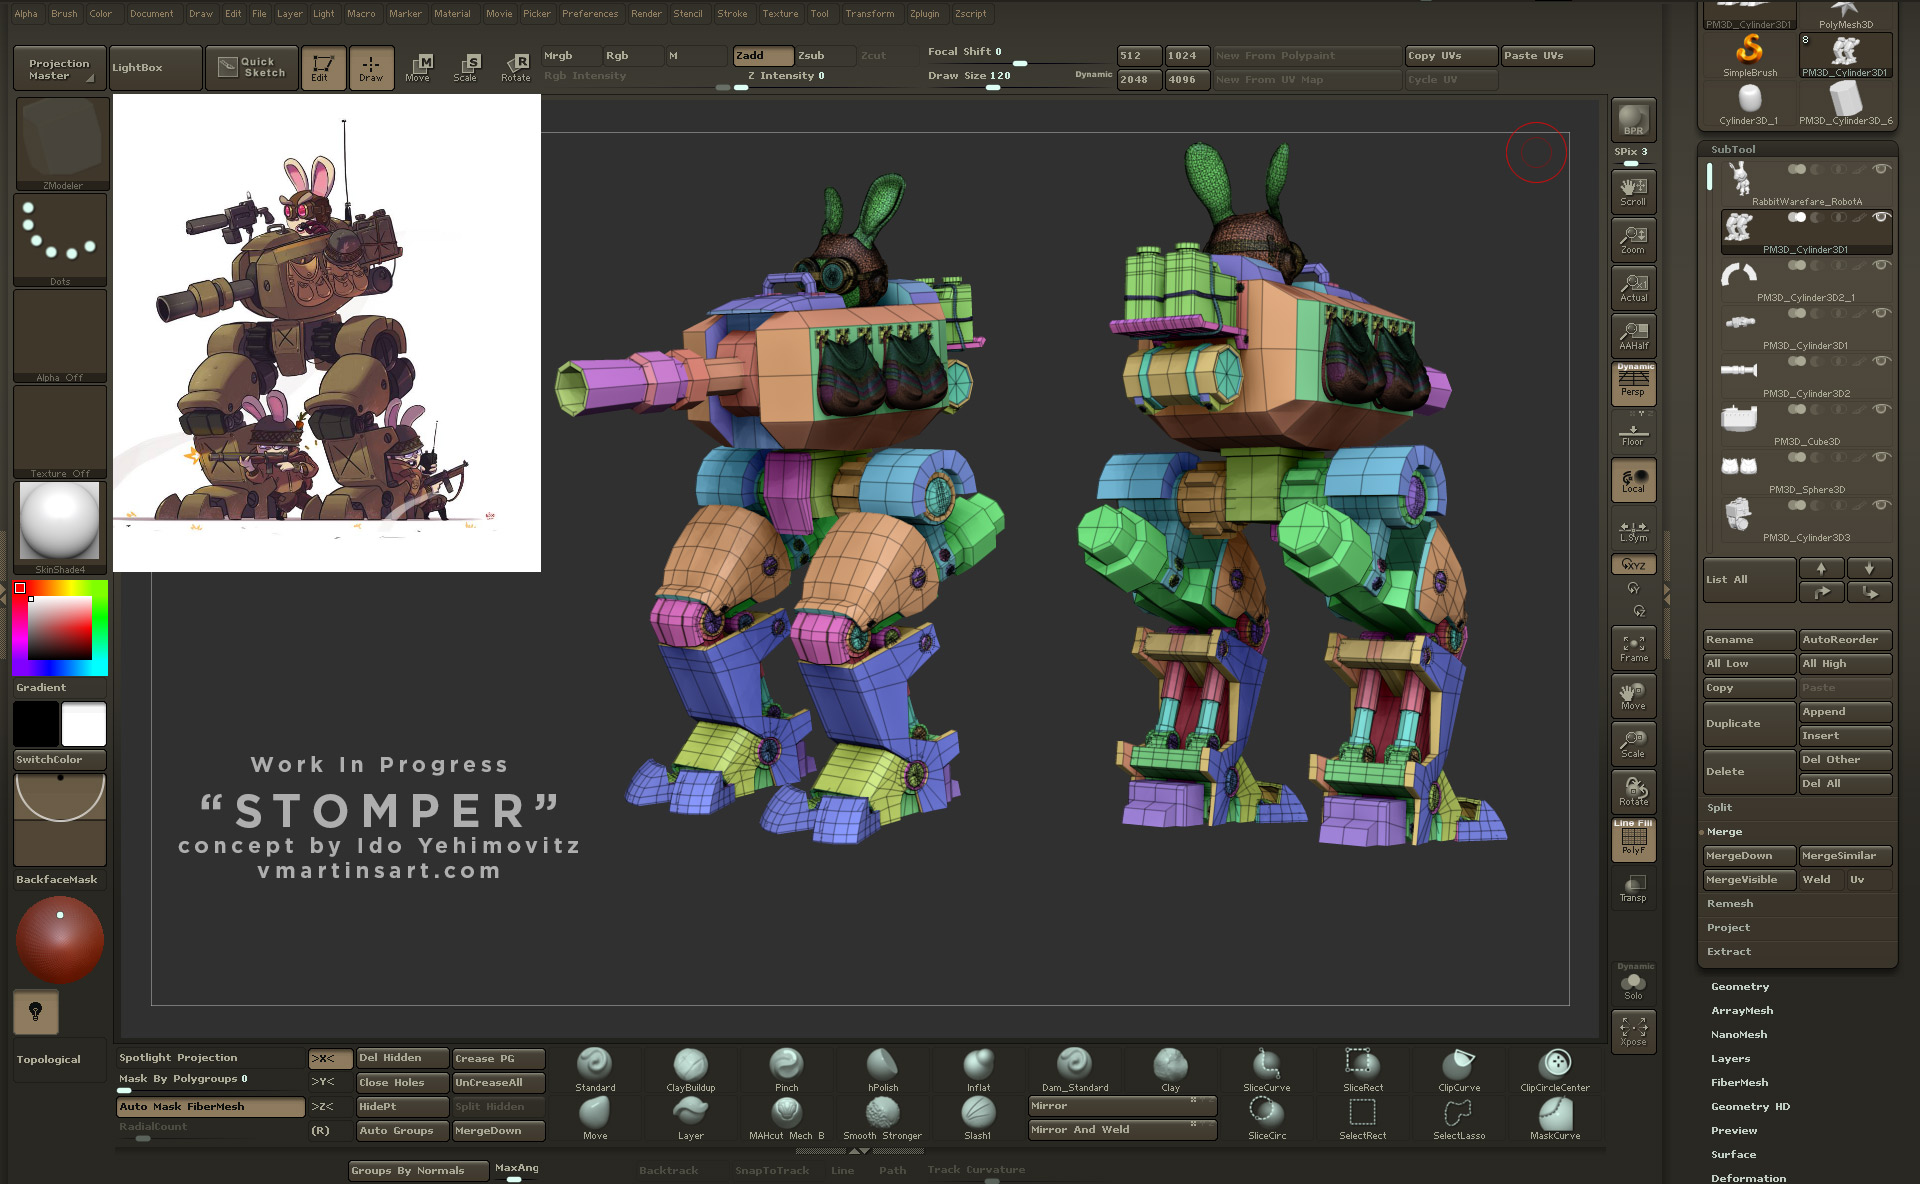Viewport: 1920px width, 1184px height.
Task: Click the MergeDown subtool button
Action: click(x=1749, y=855)
